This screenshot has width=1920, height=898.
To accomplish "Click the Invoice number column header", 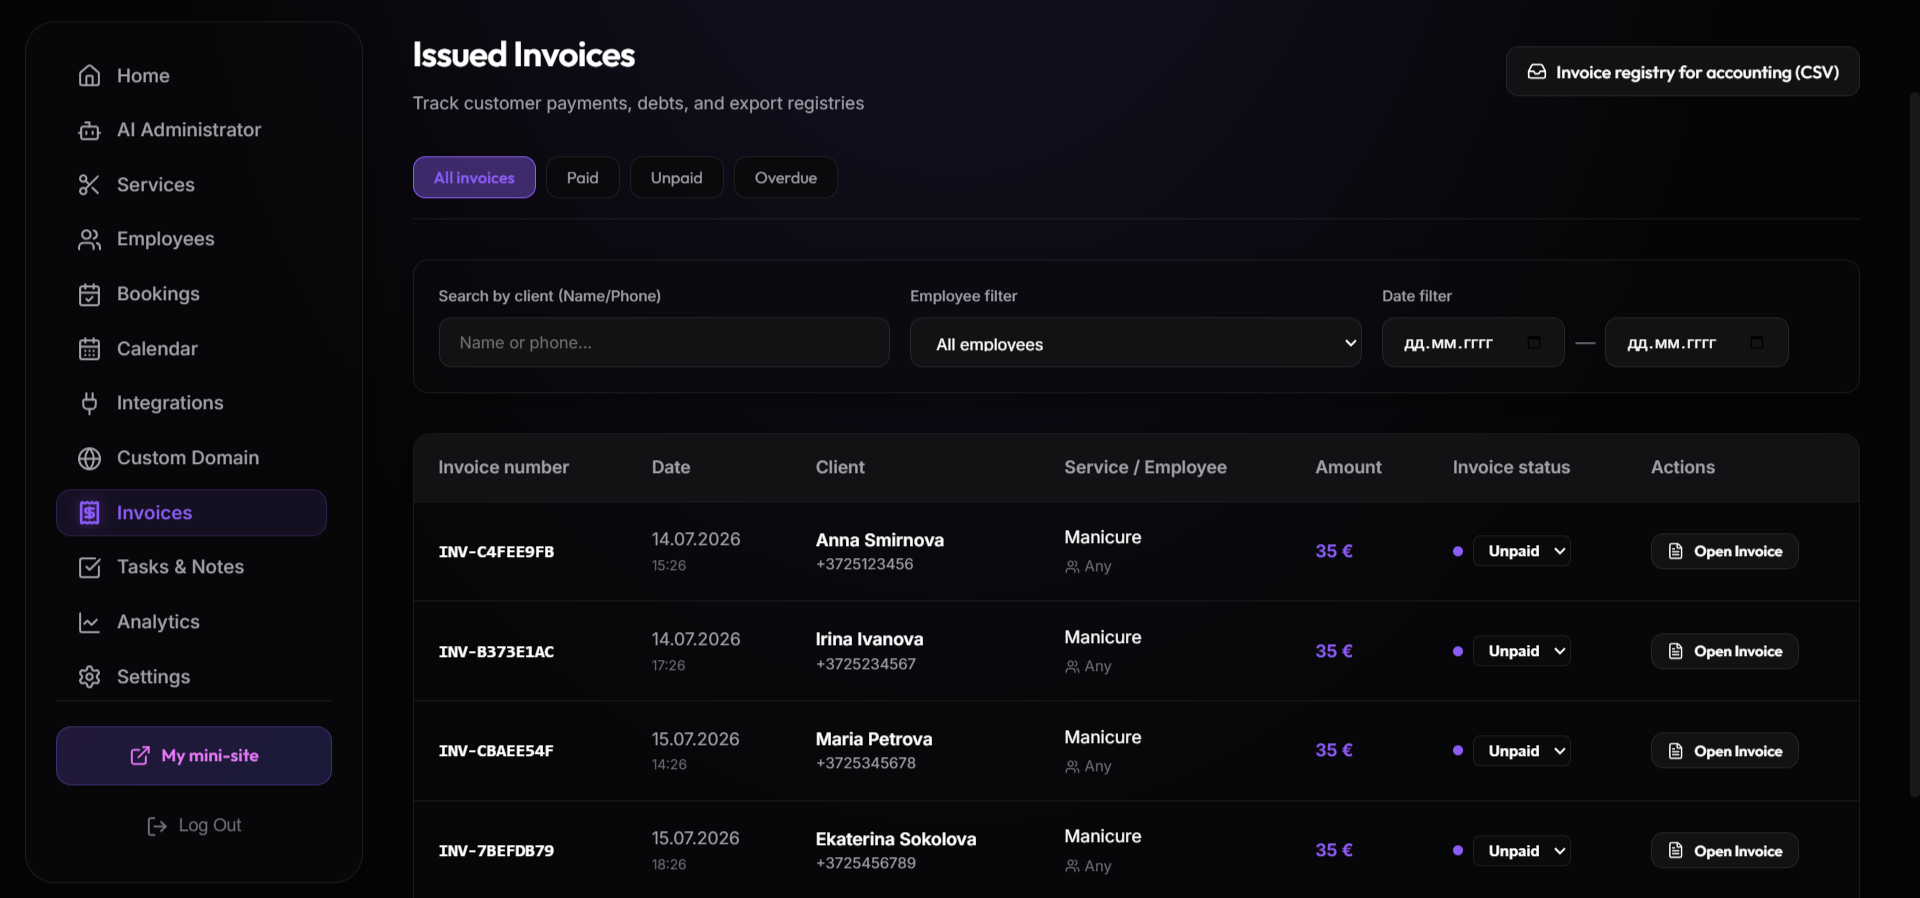I will pyautogui.click(x=503, y=467).
